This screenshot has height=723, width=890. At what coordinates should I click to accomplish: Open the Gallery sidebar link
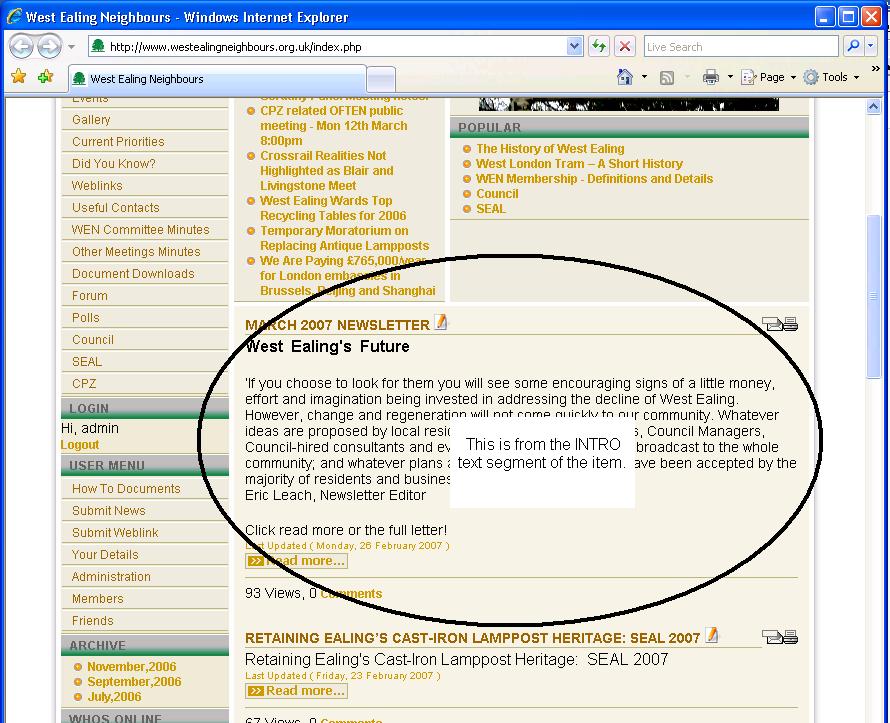click(x=91, y=120)
